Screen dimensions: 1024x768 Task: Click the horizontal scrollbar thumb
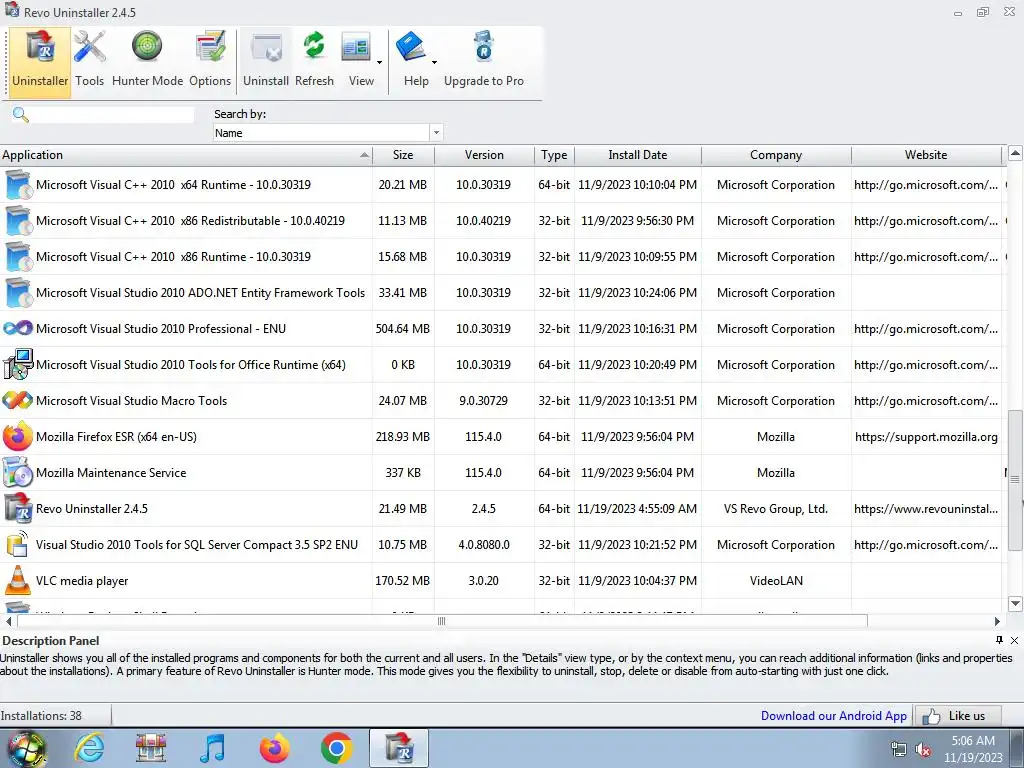(x=442, y=621)
